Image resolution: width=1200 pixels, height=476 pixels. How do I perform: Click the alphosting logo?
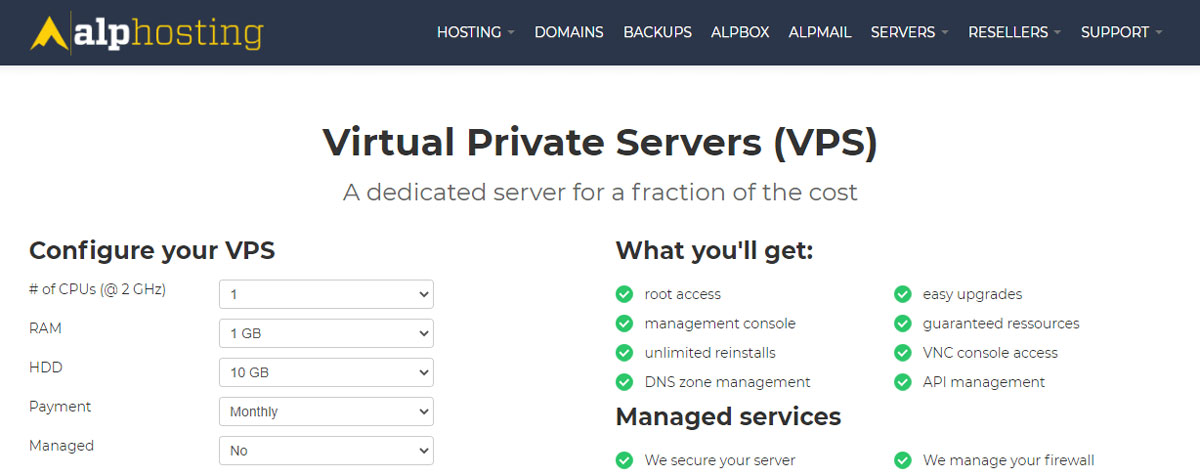pyautogui.click(x=146, y=32)
